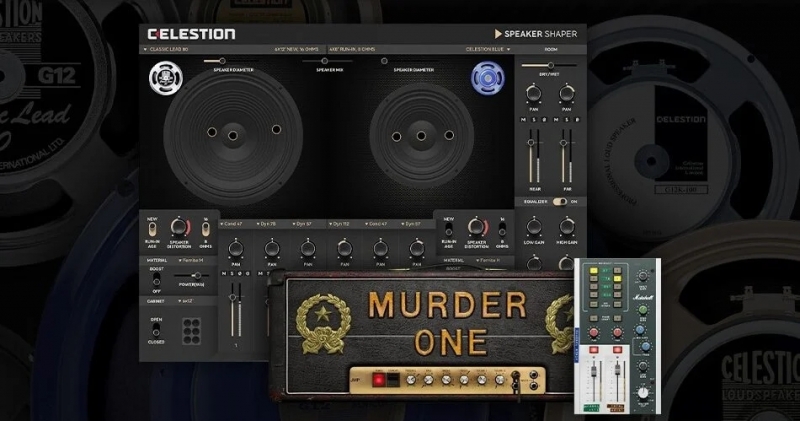Toggle right speaker New/Run-in age switch
This screenshot has height=421, width=800.
tap(449, 230)
